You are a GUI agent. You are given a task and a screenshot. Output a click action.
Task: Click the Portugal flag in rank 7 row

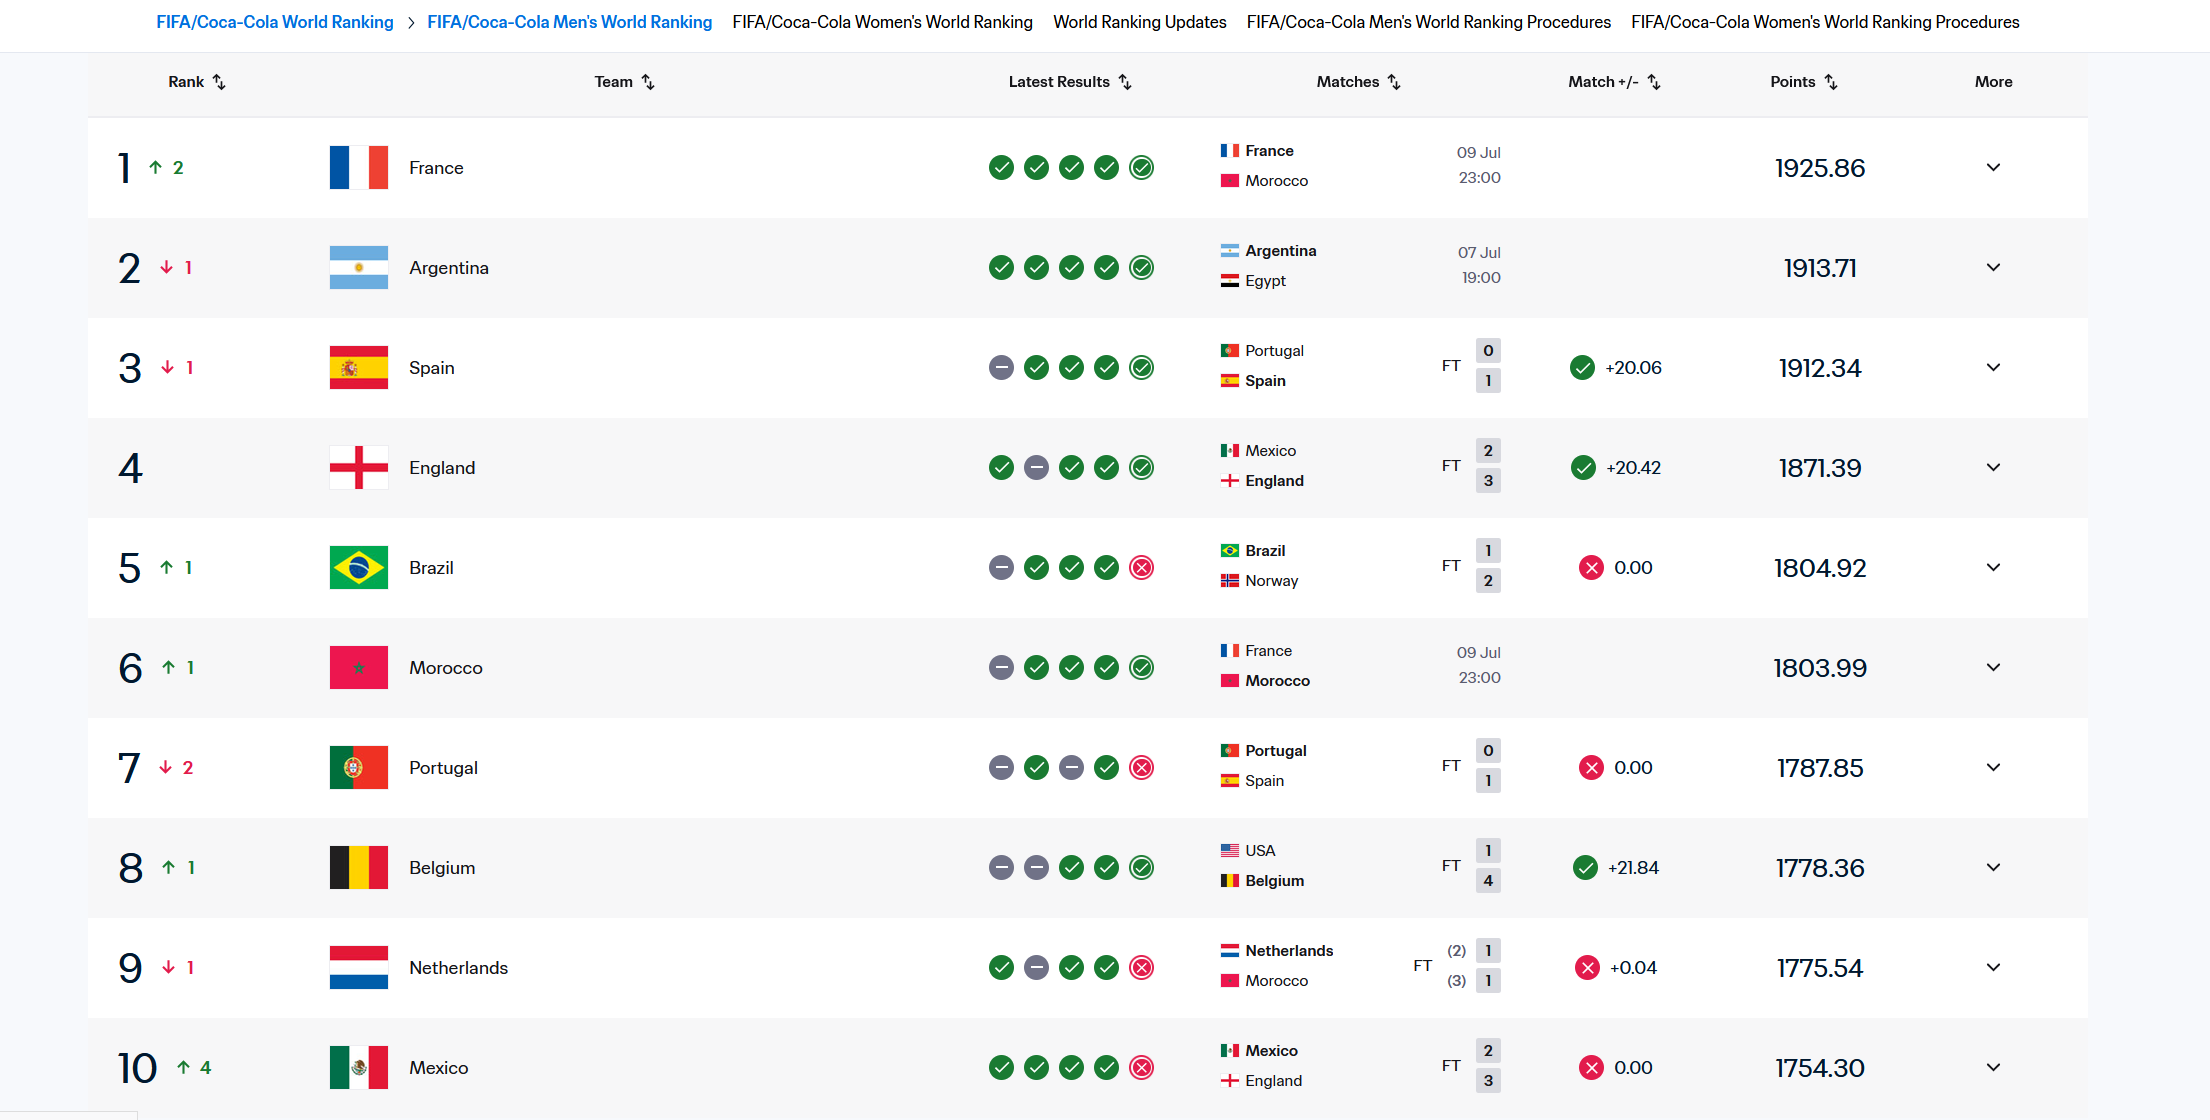359,768
